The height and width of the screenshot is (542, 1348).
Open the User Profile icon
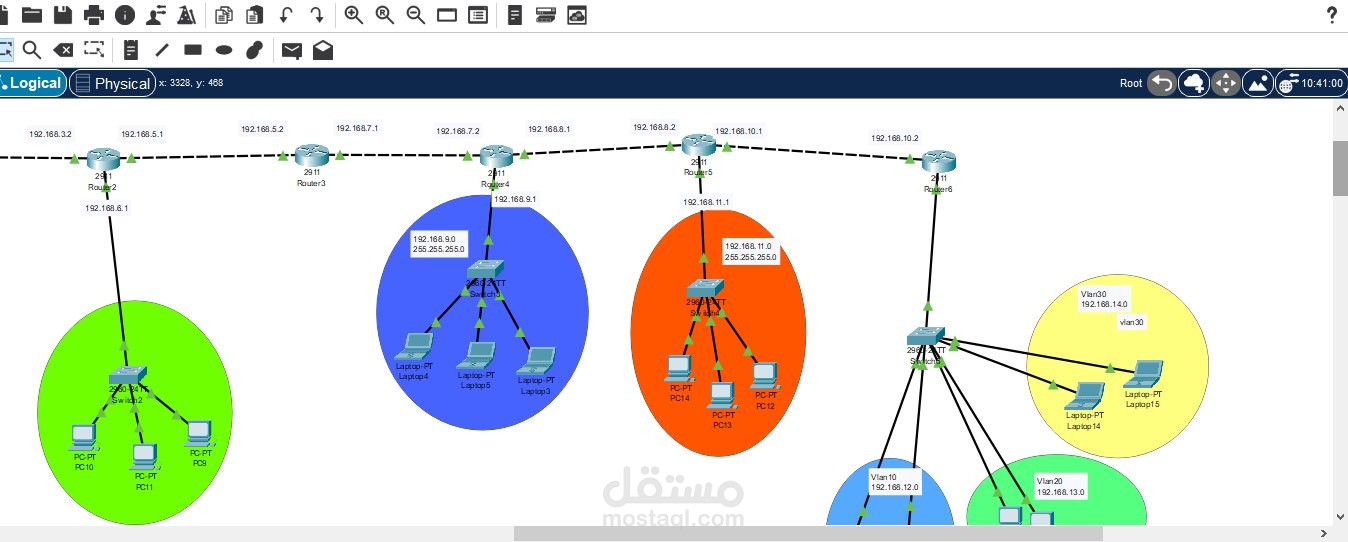click(156, 14)
